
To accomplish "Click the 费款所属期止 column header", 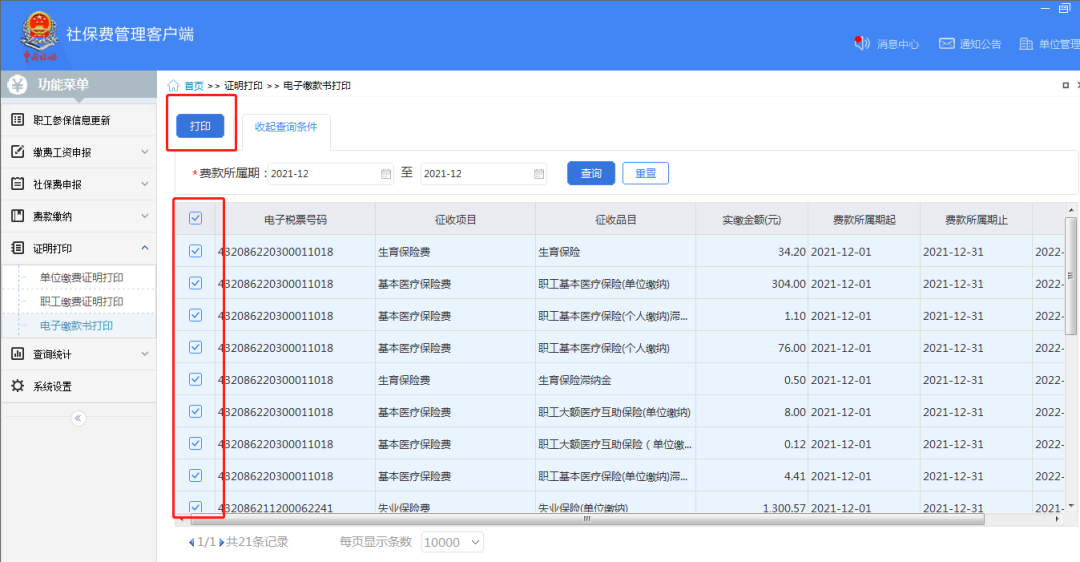I will (976, 220).
